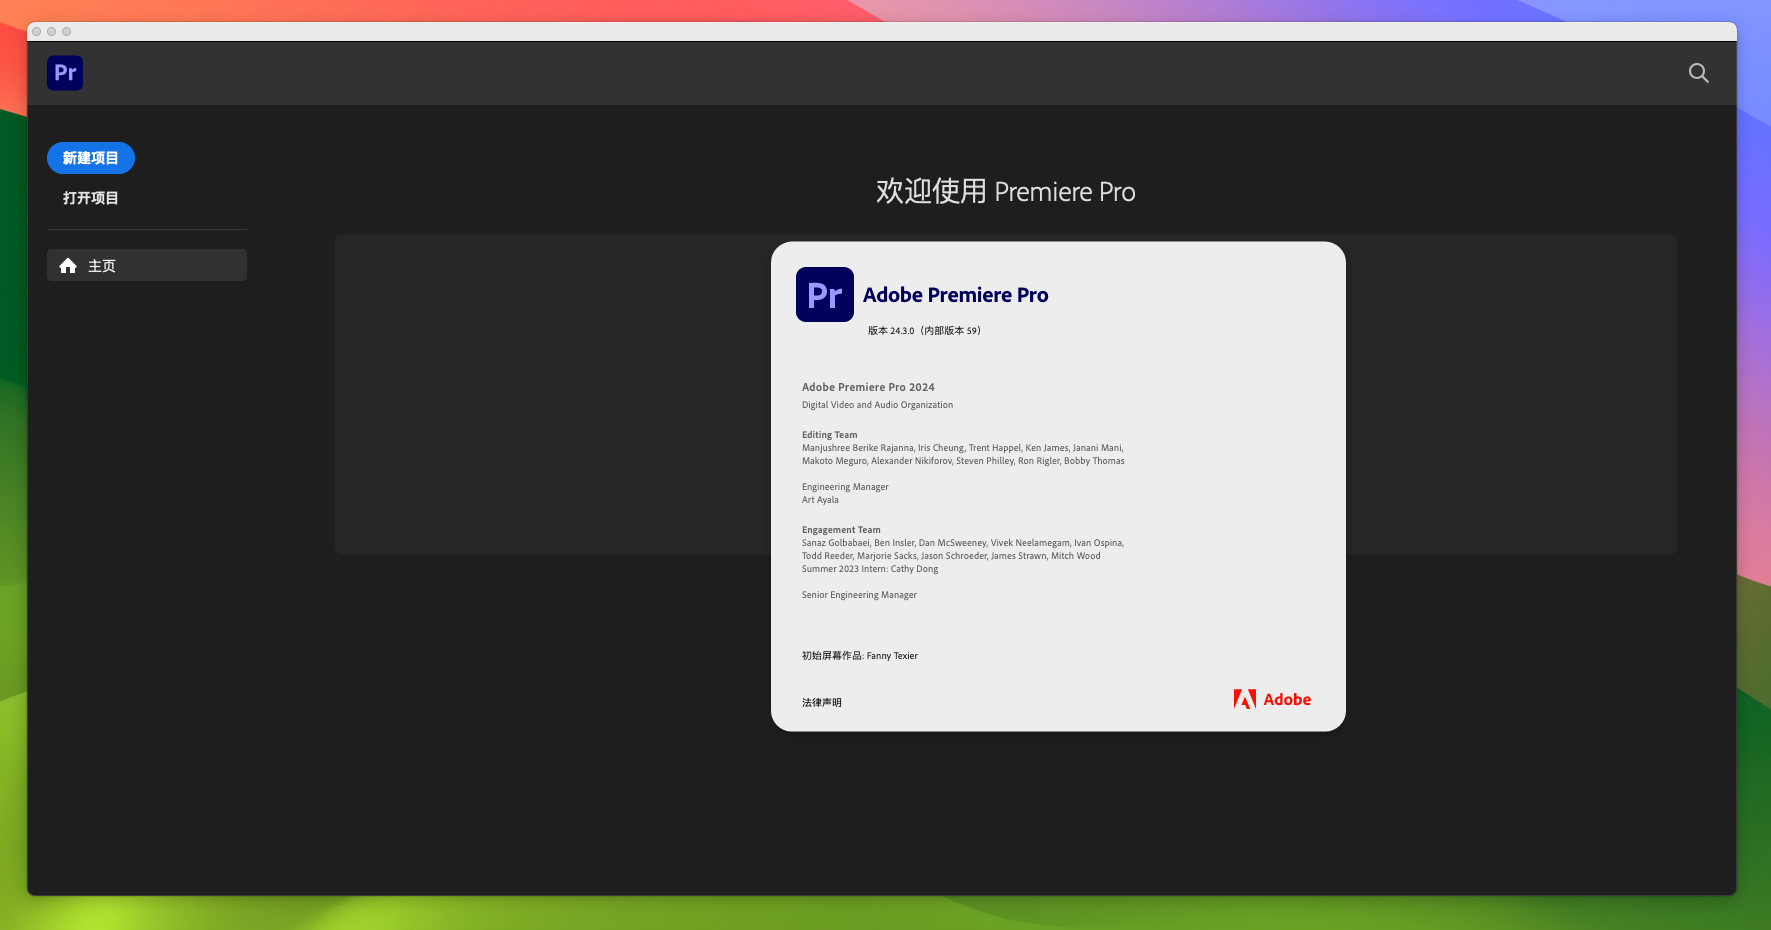
Task: Click the Premiere Pro logo in the header
Action: click(65, 73)
